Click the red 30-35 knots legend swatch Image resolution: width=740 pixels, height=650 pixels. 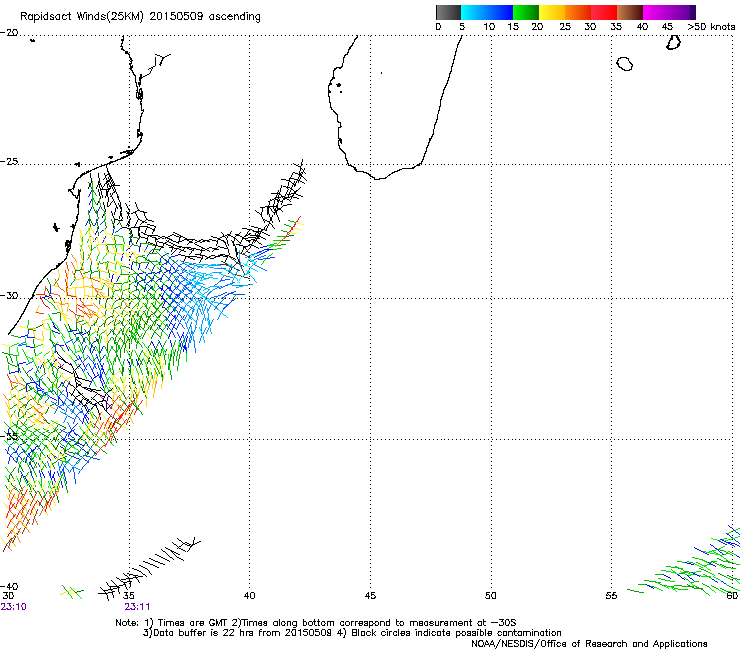coord(604,12)
